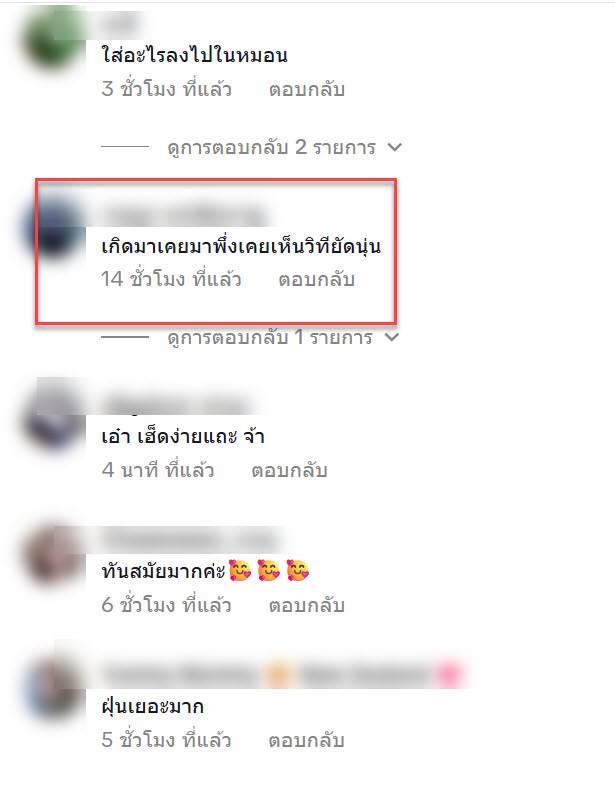Screen dimensions: 615x785
Task: Click avatar of commenter asking ใส่อะไรลงไปในหมอน
Action: click(x=52, y=40)
